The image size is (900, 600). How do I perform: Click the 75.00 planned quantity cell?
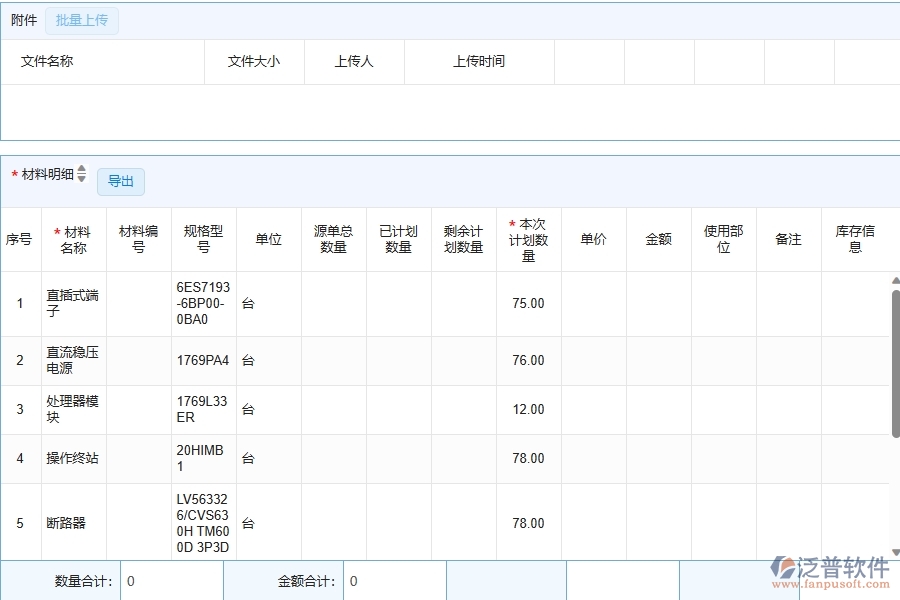[x=528, y=303]
